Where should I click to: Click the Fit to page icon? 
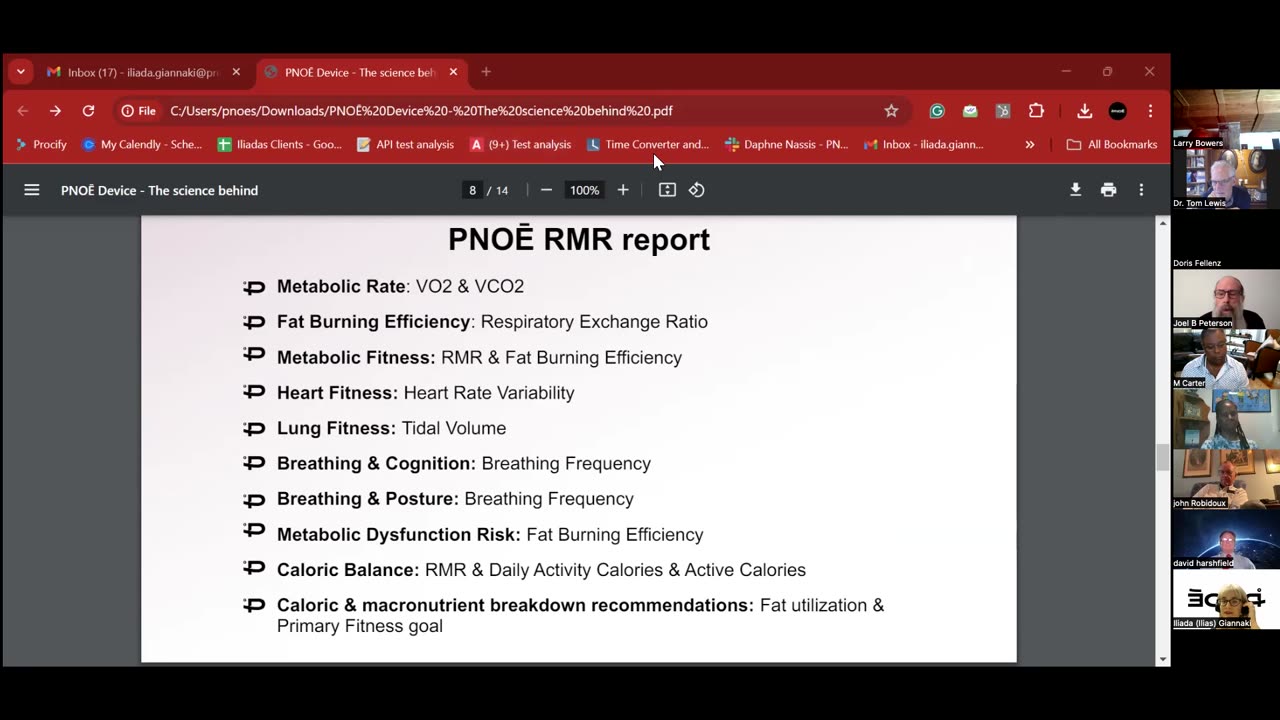point(667,190)
